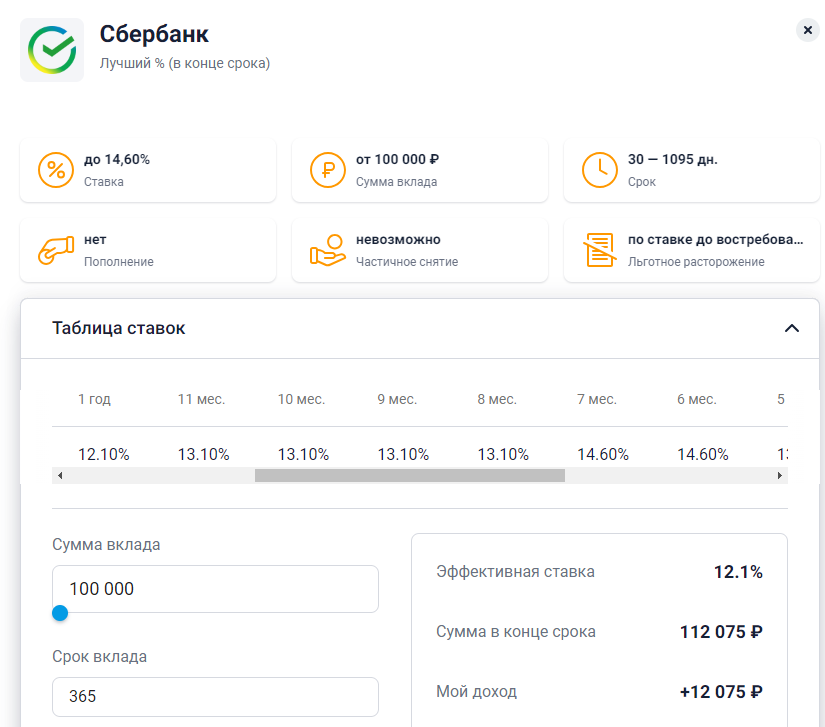This screenshot has width=825, height=727.
Task: Click the Срок вклада input with 365
Action: [x=215, y=696]
